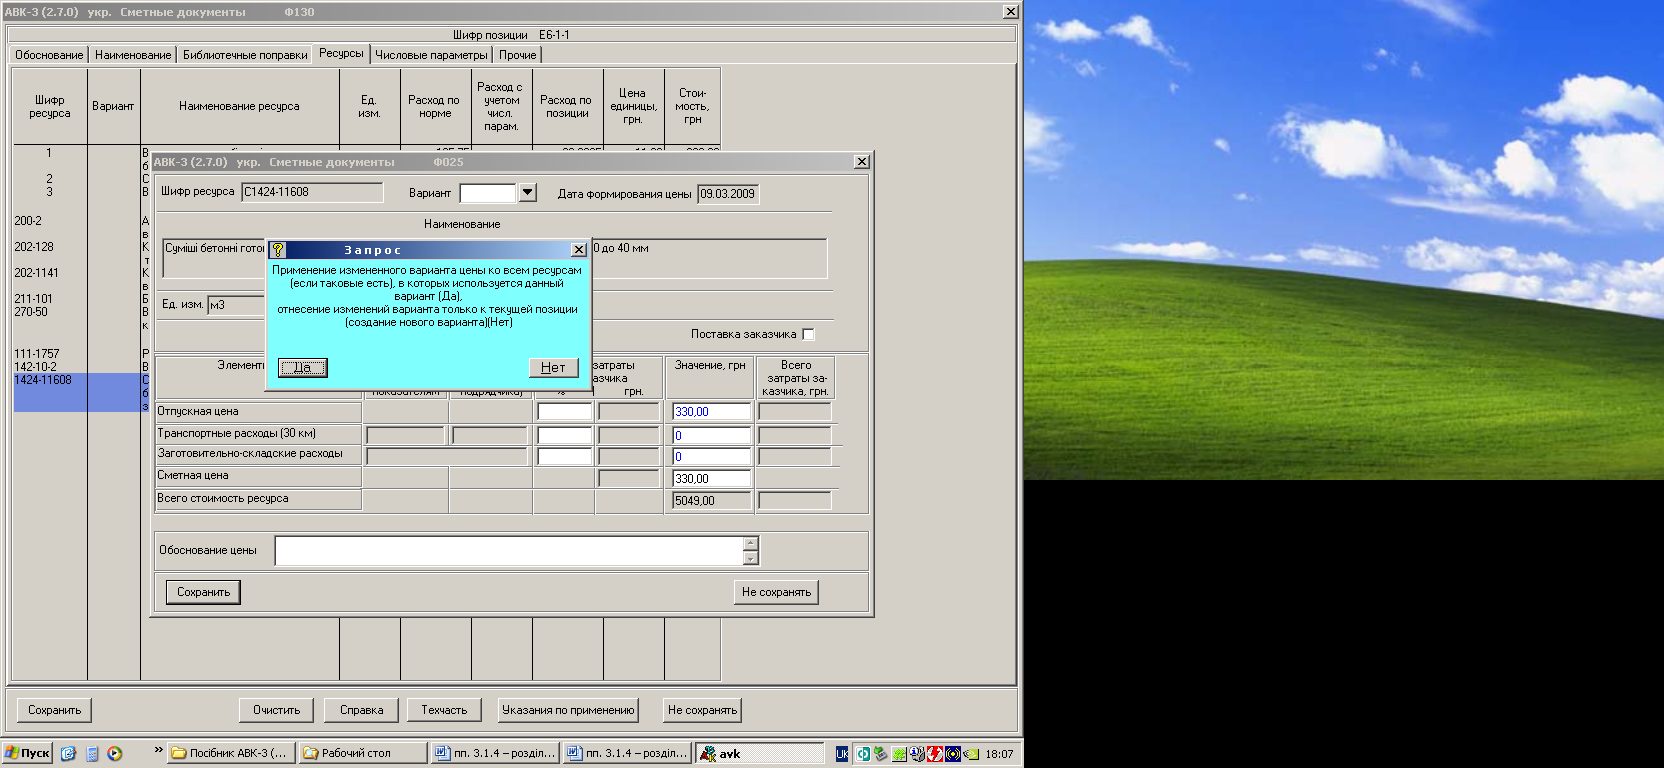Select resource row 211-101
1664x768 pixels.
[x=33, y=299]
